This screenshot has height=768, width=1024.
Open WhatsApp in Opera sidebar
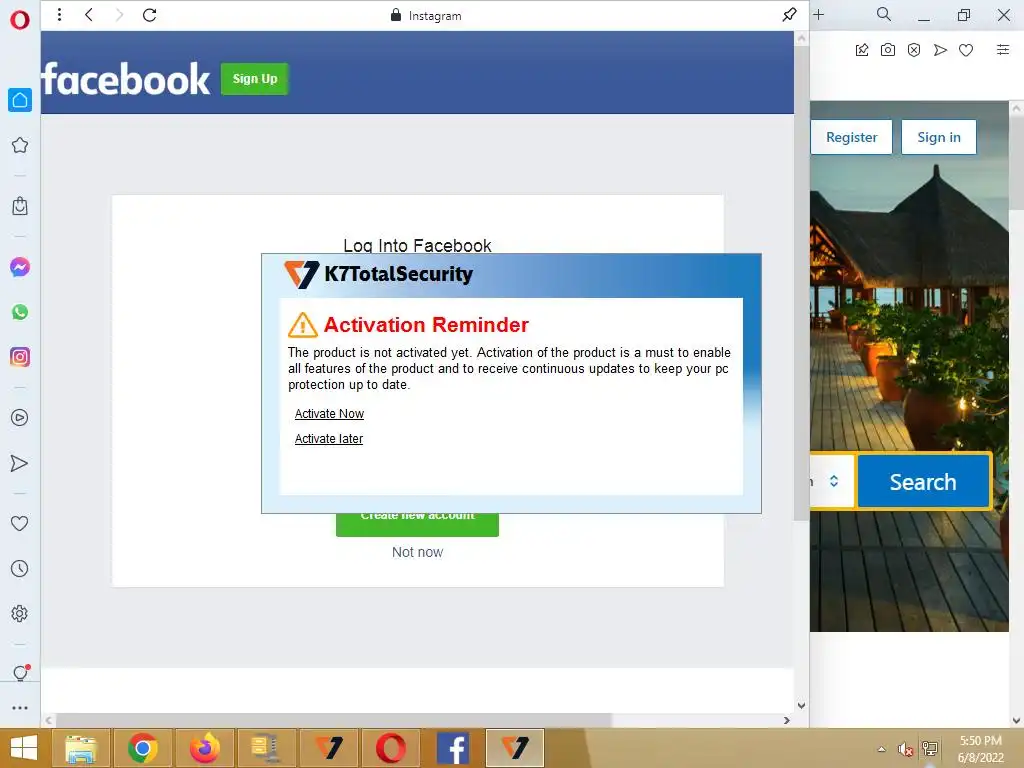(x=20, y=312)
